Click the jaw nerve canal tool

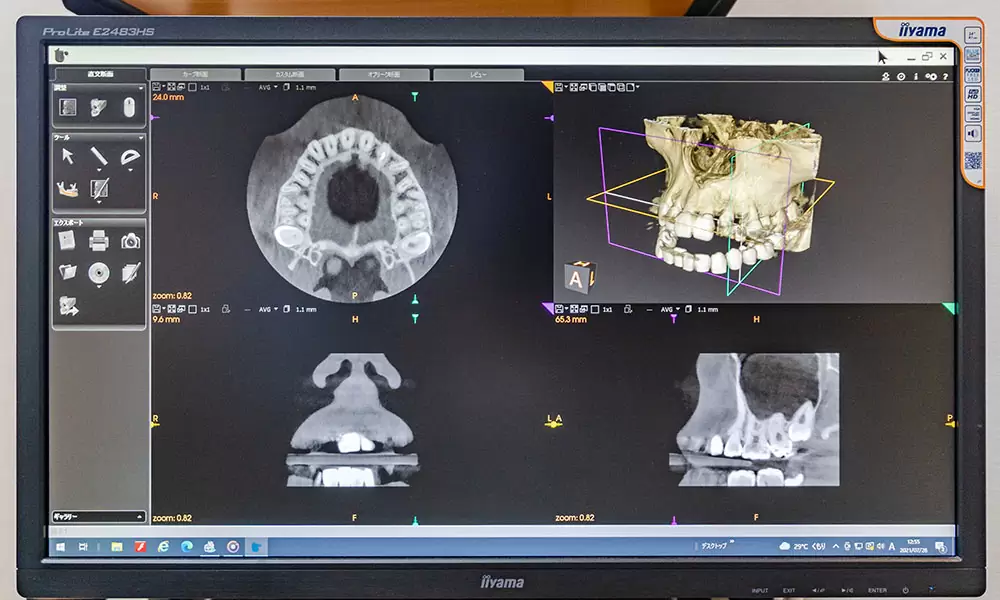[68, 188]
